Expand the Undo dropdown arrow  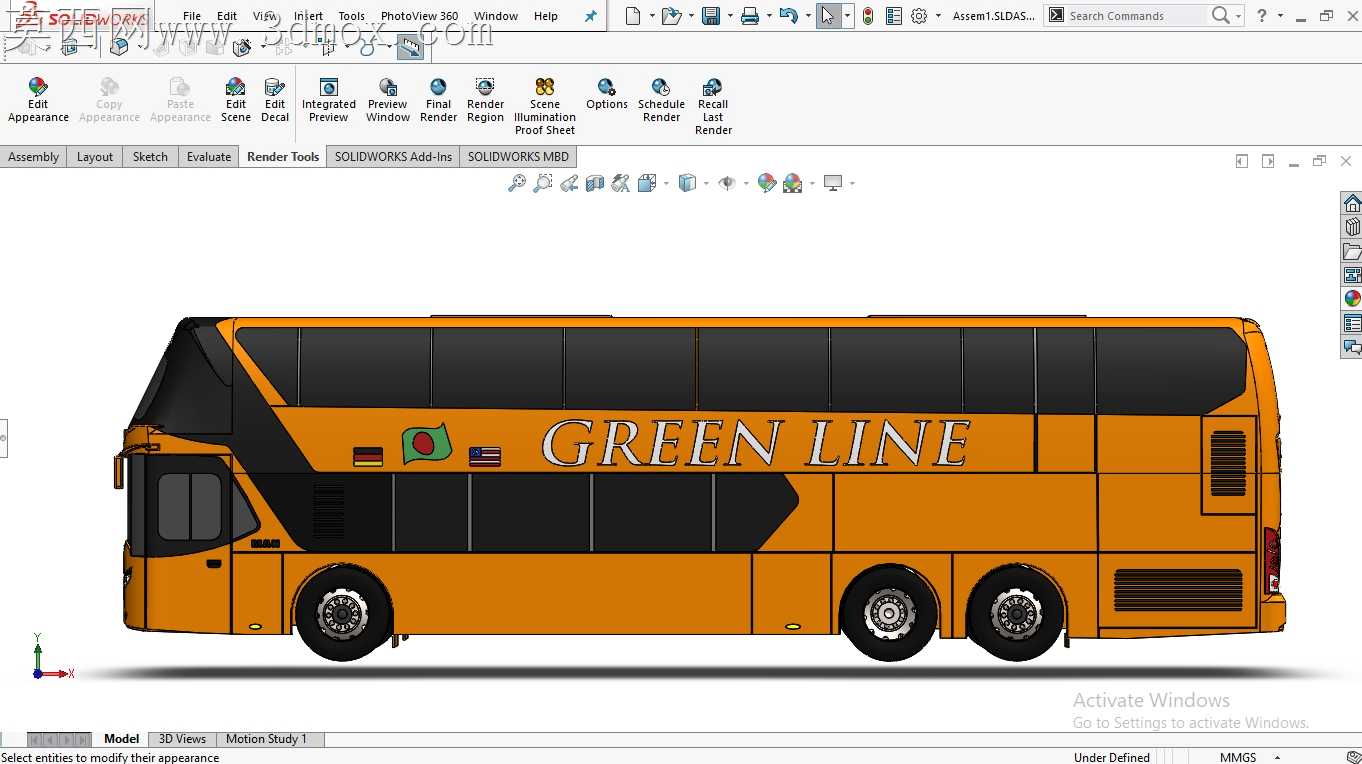807,16
